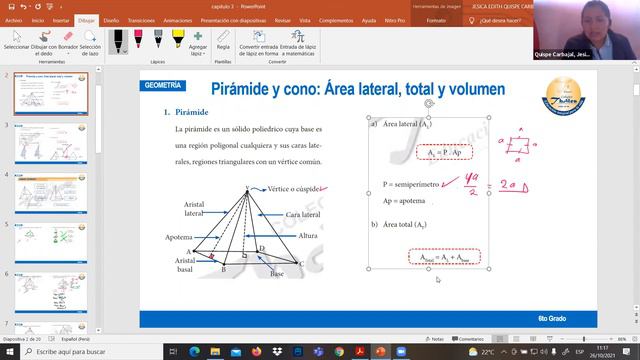Open the Complementos tab

[336, 20]
